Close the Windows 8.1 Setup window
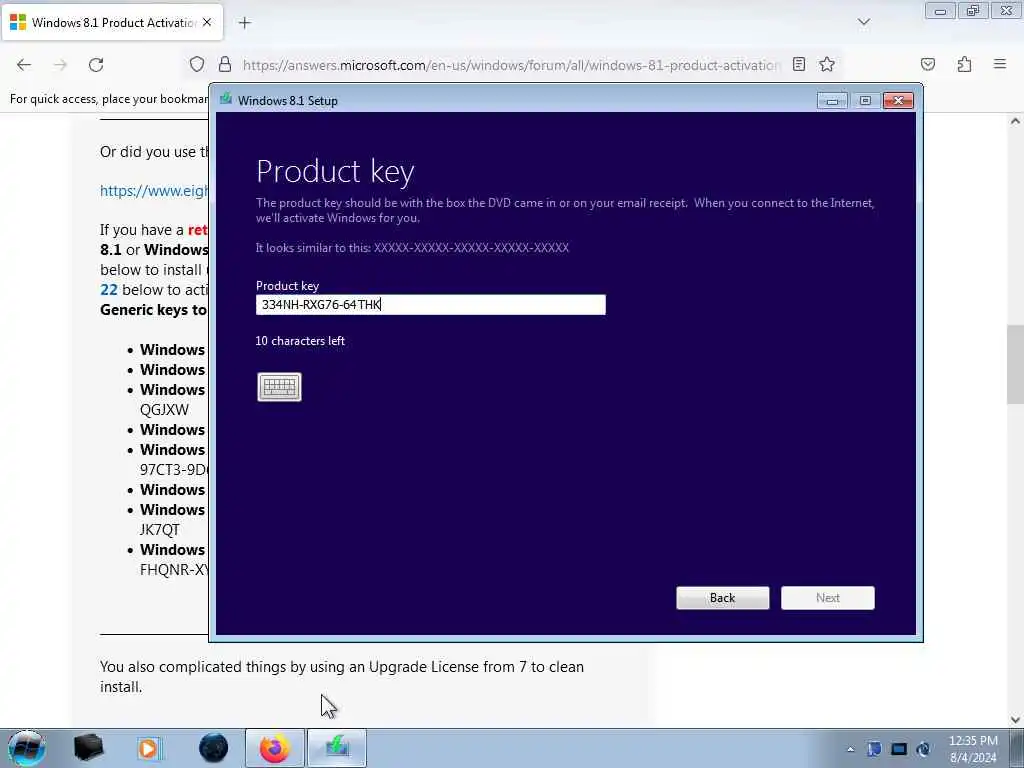 [898, 101]
